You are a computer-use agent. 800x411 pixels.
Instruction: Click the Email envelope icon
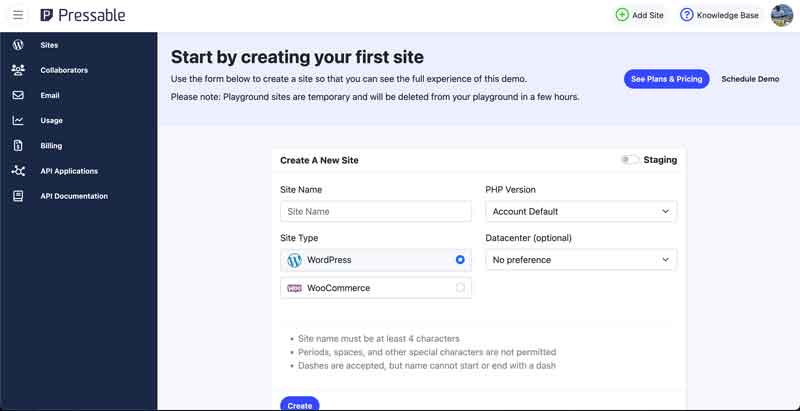coord(18,95)
